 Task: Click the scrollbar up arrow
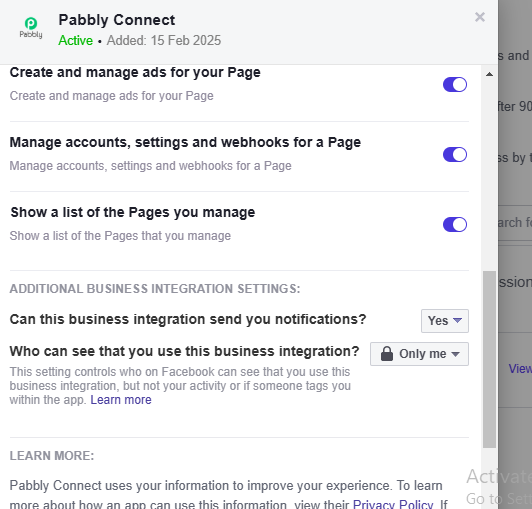tap(489, 74)
